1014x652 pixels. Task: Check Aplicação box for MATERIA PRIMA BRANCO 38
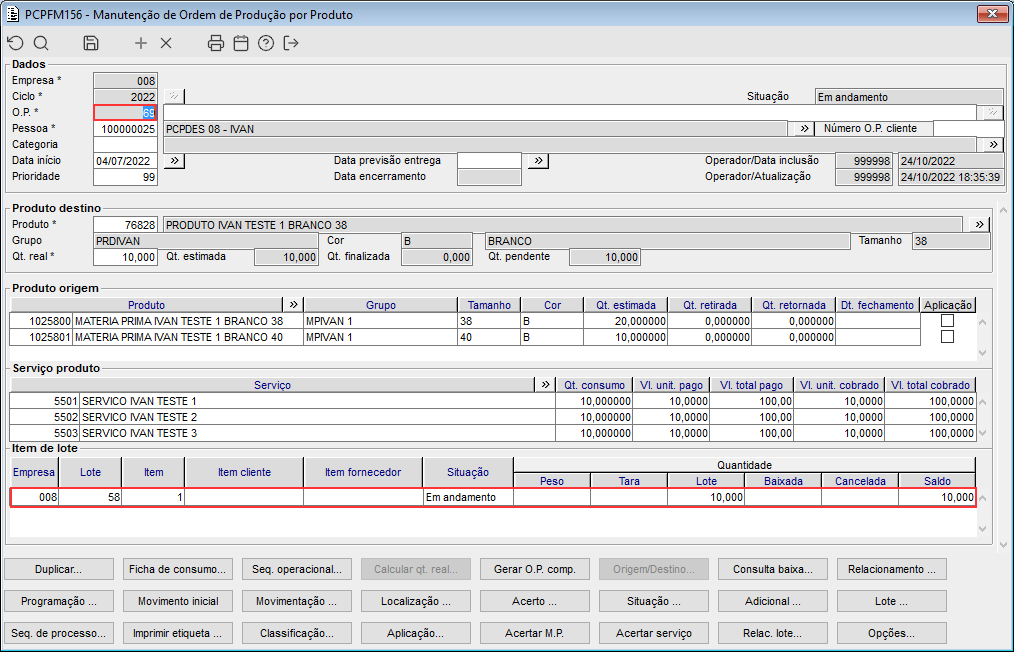tap(947, 321)
